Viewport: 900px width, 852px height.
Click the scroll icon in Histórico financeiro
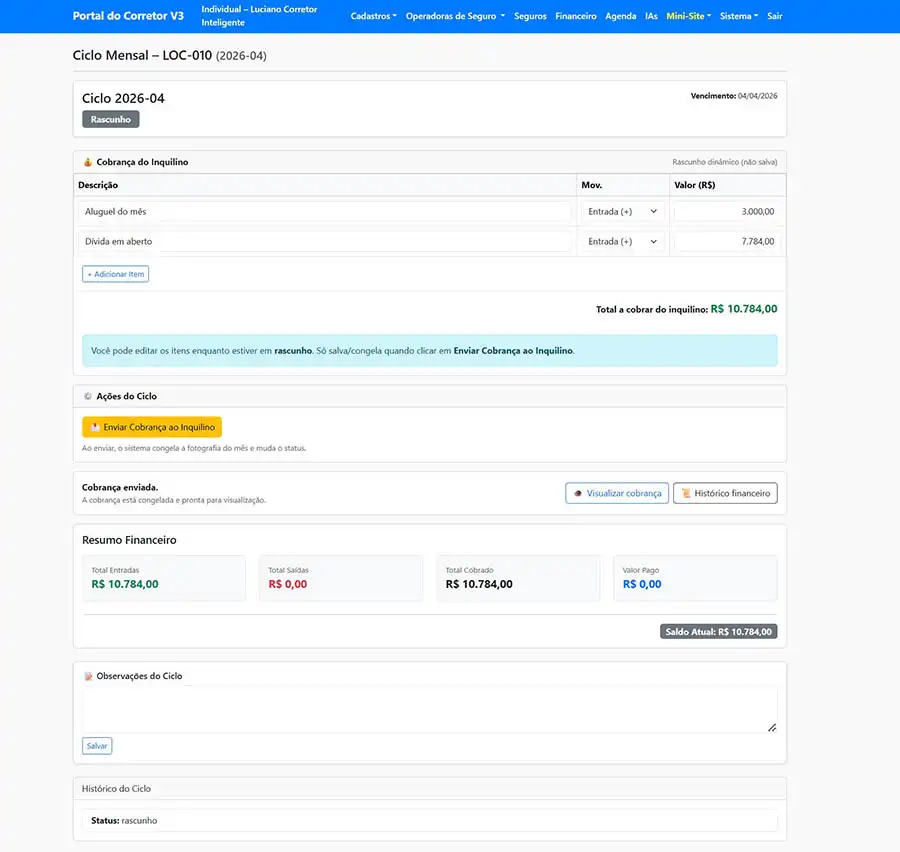point(686,493)
